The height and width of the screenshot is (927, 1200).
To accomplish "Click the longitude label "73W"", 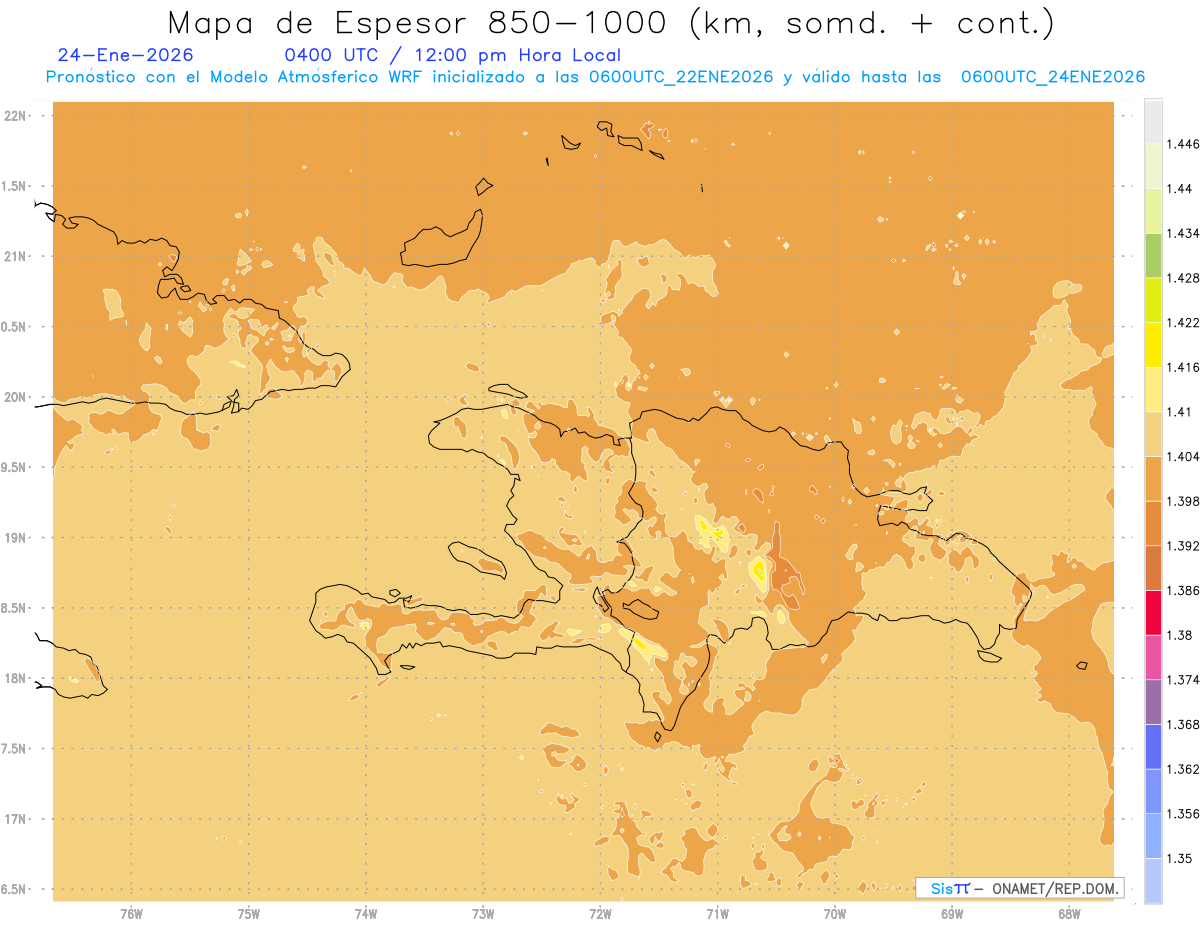I will coord(483,914).
